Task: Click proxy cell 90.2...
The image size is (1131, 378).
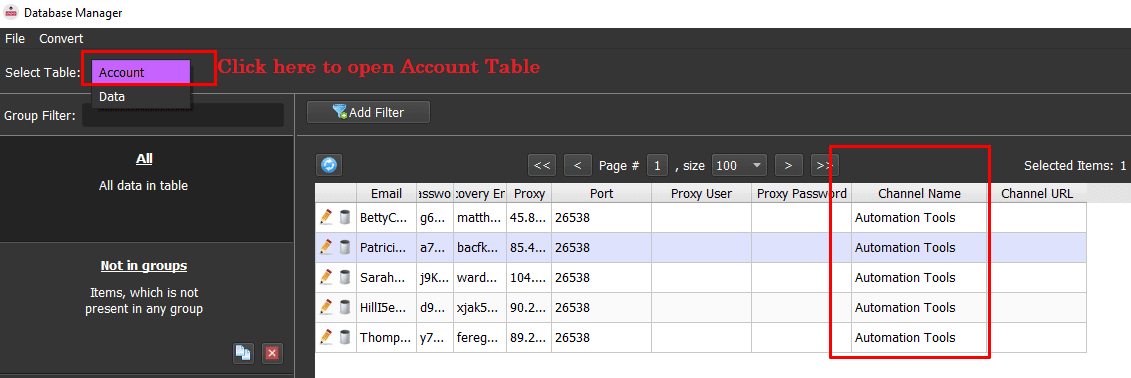Action: point(529,307)
